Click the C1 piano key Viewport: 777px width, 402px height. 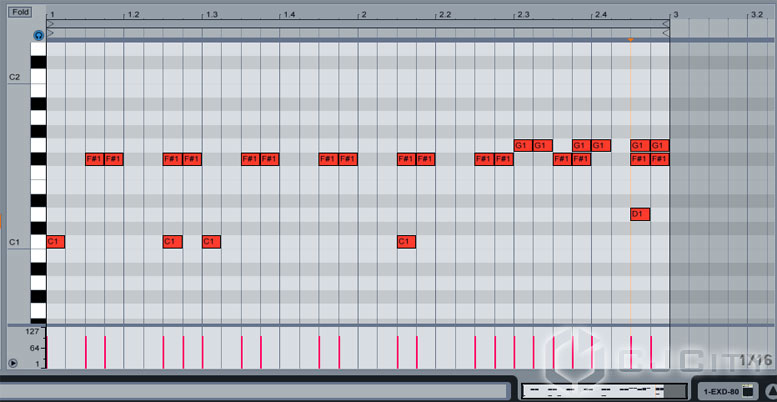coord(38,242)
